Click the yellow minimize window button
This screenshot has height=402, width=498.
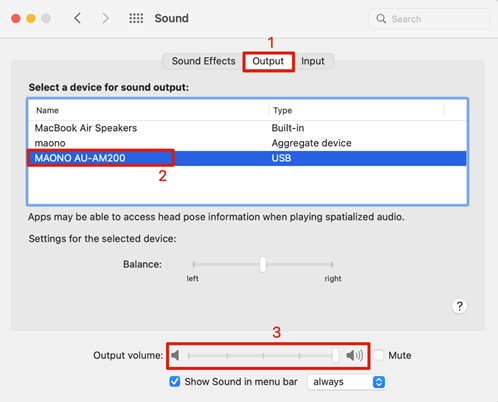(x=31, y=18)
